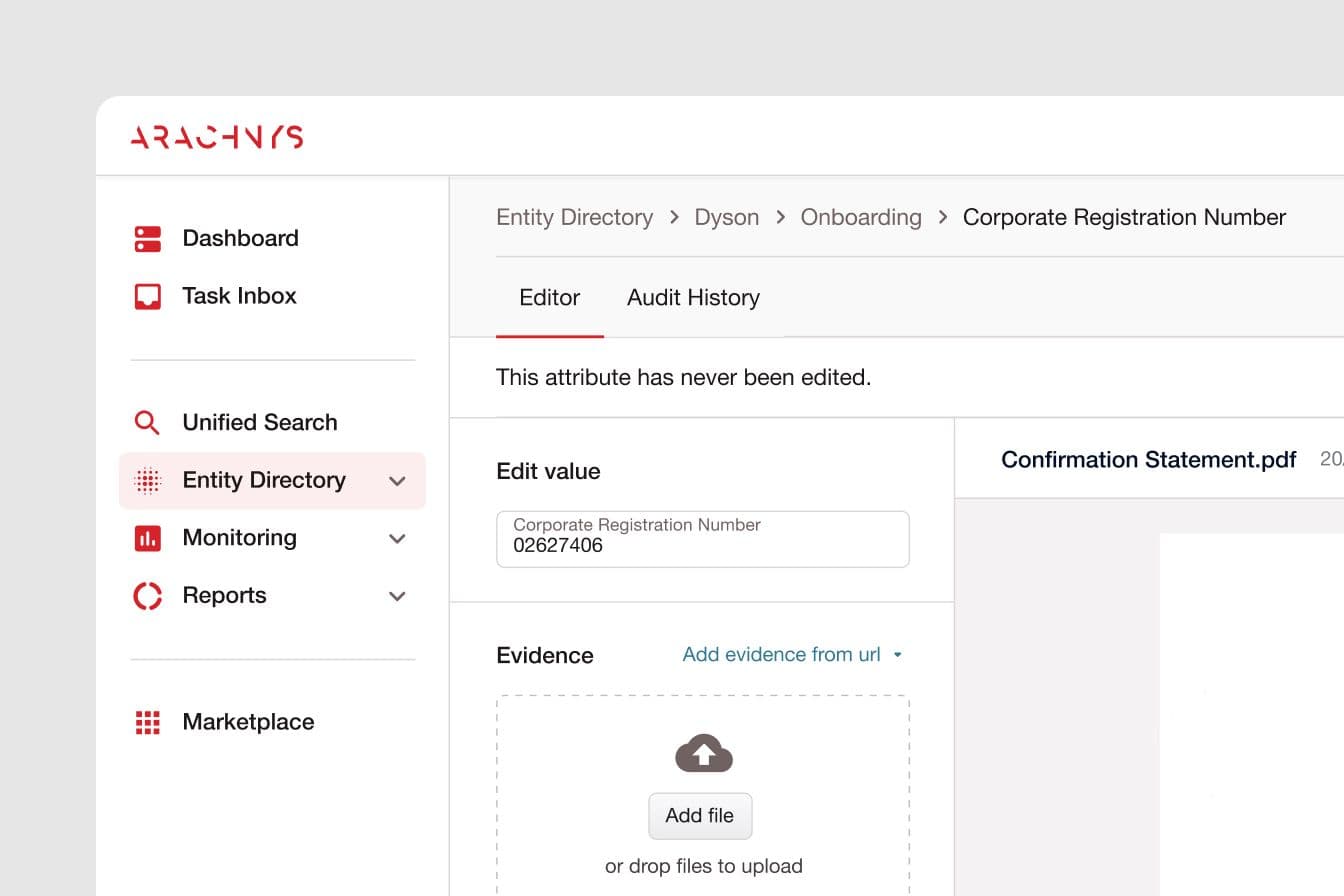The width and height of the screenshot is (1344, 896).
Task: Click the Arachnys logo
Action: click(x=216, y=136)
